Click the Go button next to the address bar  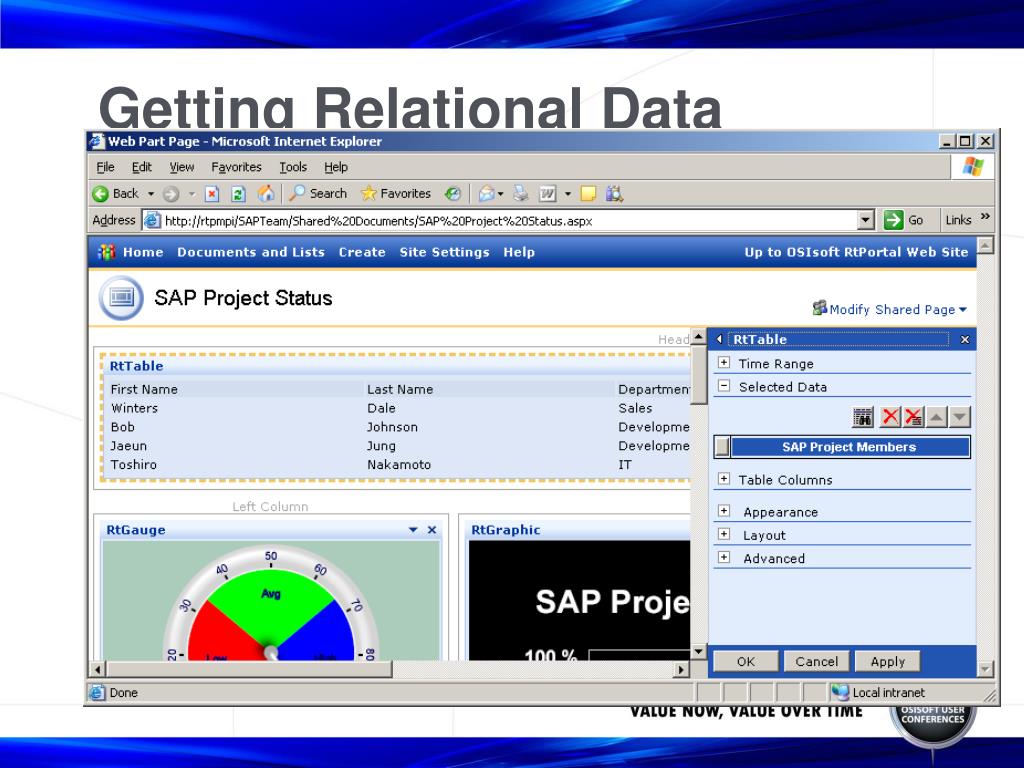click(903, 220)
